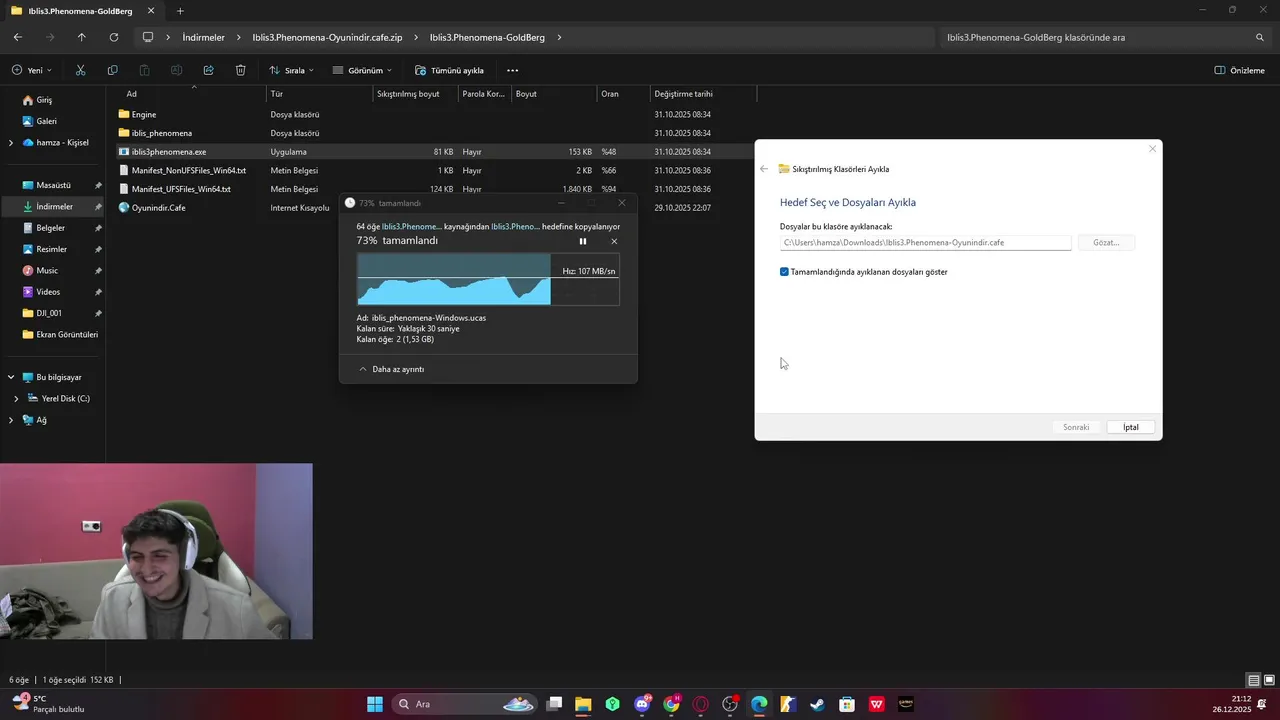The image size is (1280, 720).
Task: Select the iblis3phenomena.exe file row
Action: click(x=435, y=152)
